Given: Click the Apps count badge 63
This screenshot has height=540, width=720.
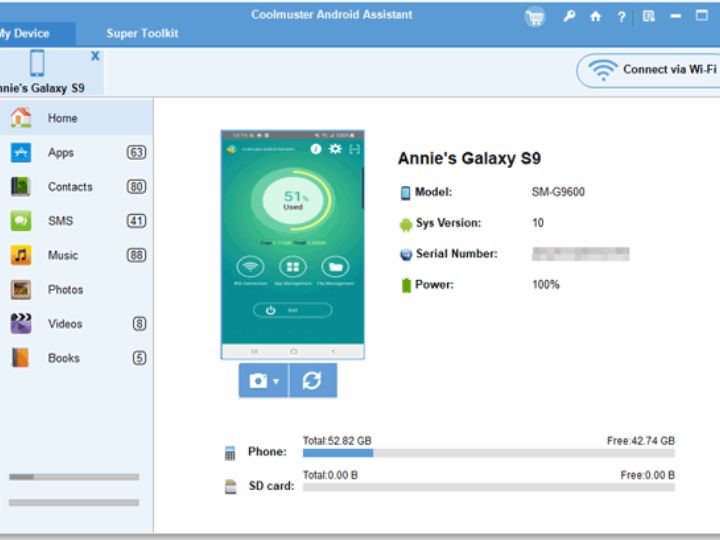Looking at the screenshot, I should [136, 152].
